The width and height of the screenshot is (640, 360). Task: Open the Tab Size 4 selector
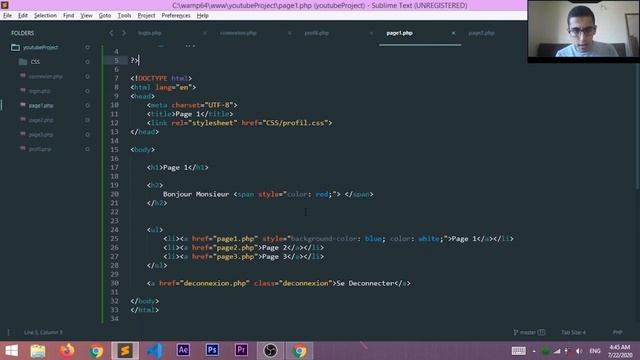click(x=573, y=332)
